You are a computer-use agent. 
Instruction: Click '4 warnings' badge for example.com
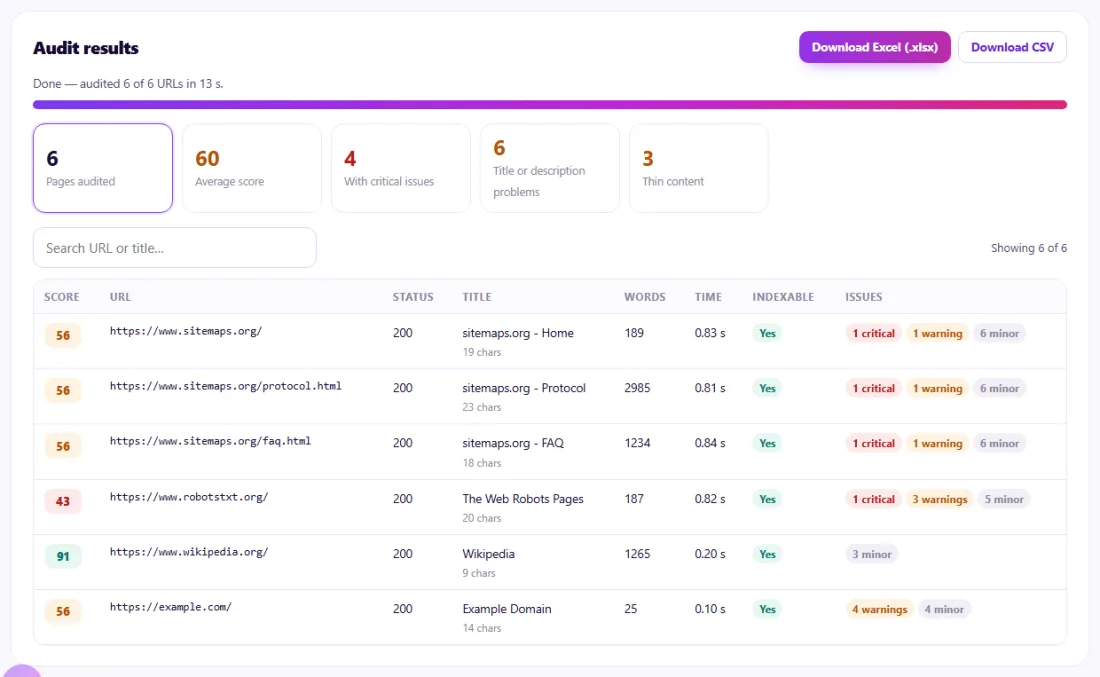(879, 610)
